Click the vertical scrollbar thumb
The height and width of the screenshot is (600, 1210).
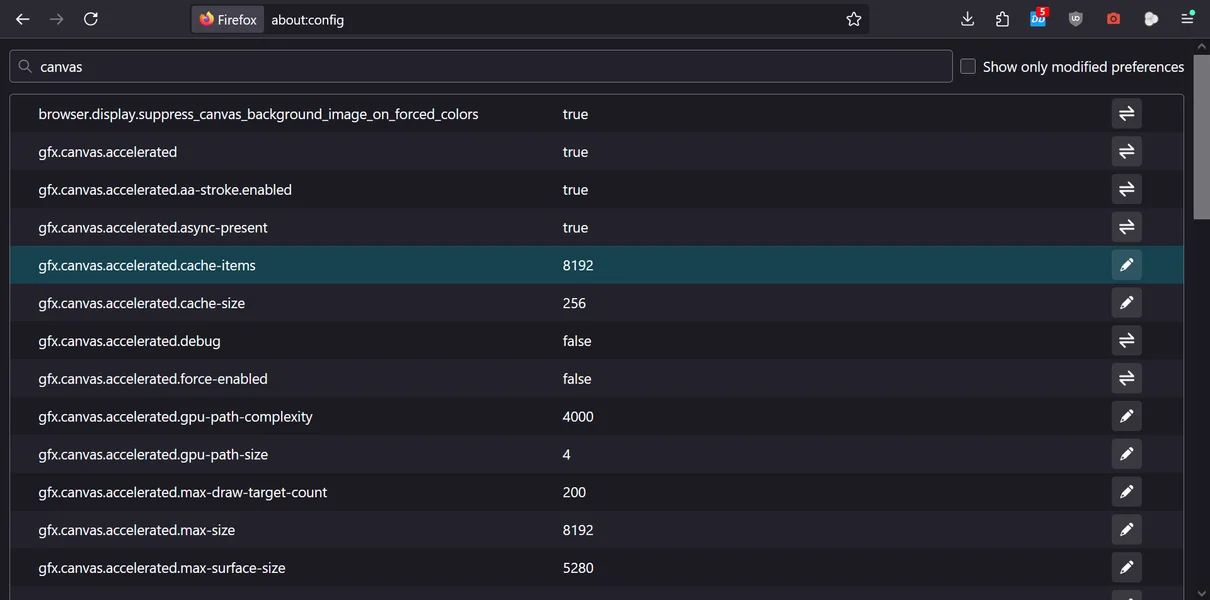(1202, 138)
